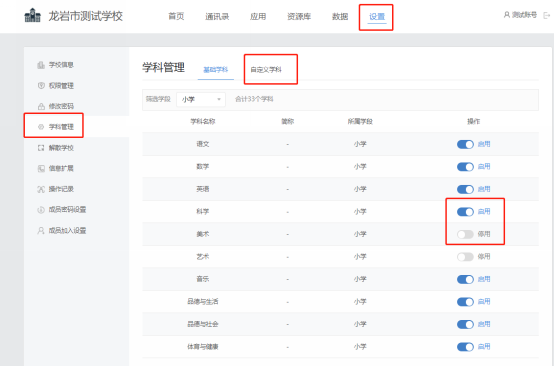Toggle off the 音乐 subject
The image size is (554, 366).
click(x=465, y=279)
